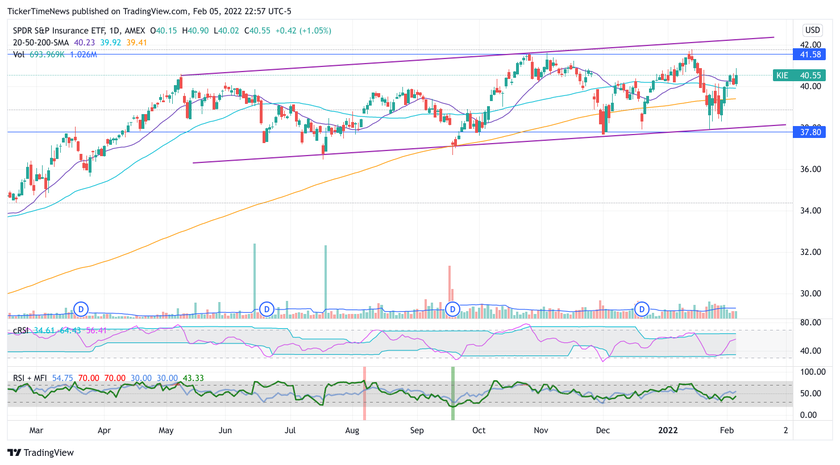Image resolution: width=840 pixels, height=465 pixels.
Task: Click the Aug label on time axis
Action: pyautogui.click(x=351, y=430)
